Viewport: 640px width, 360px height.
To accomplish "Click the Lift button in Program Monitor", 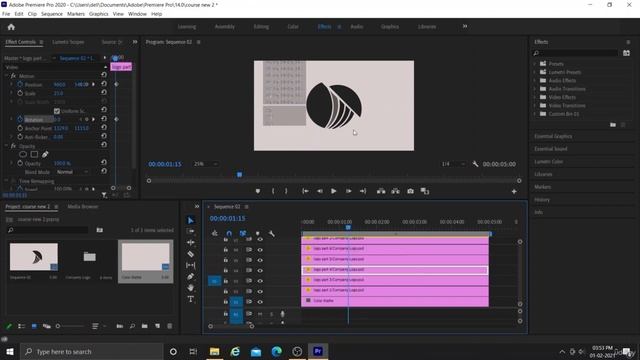I will [381, 191].
